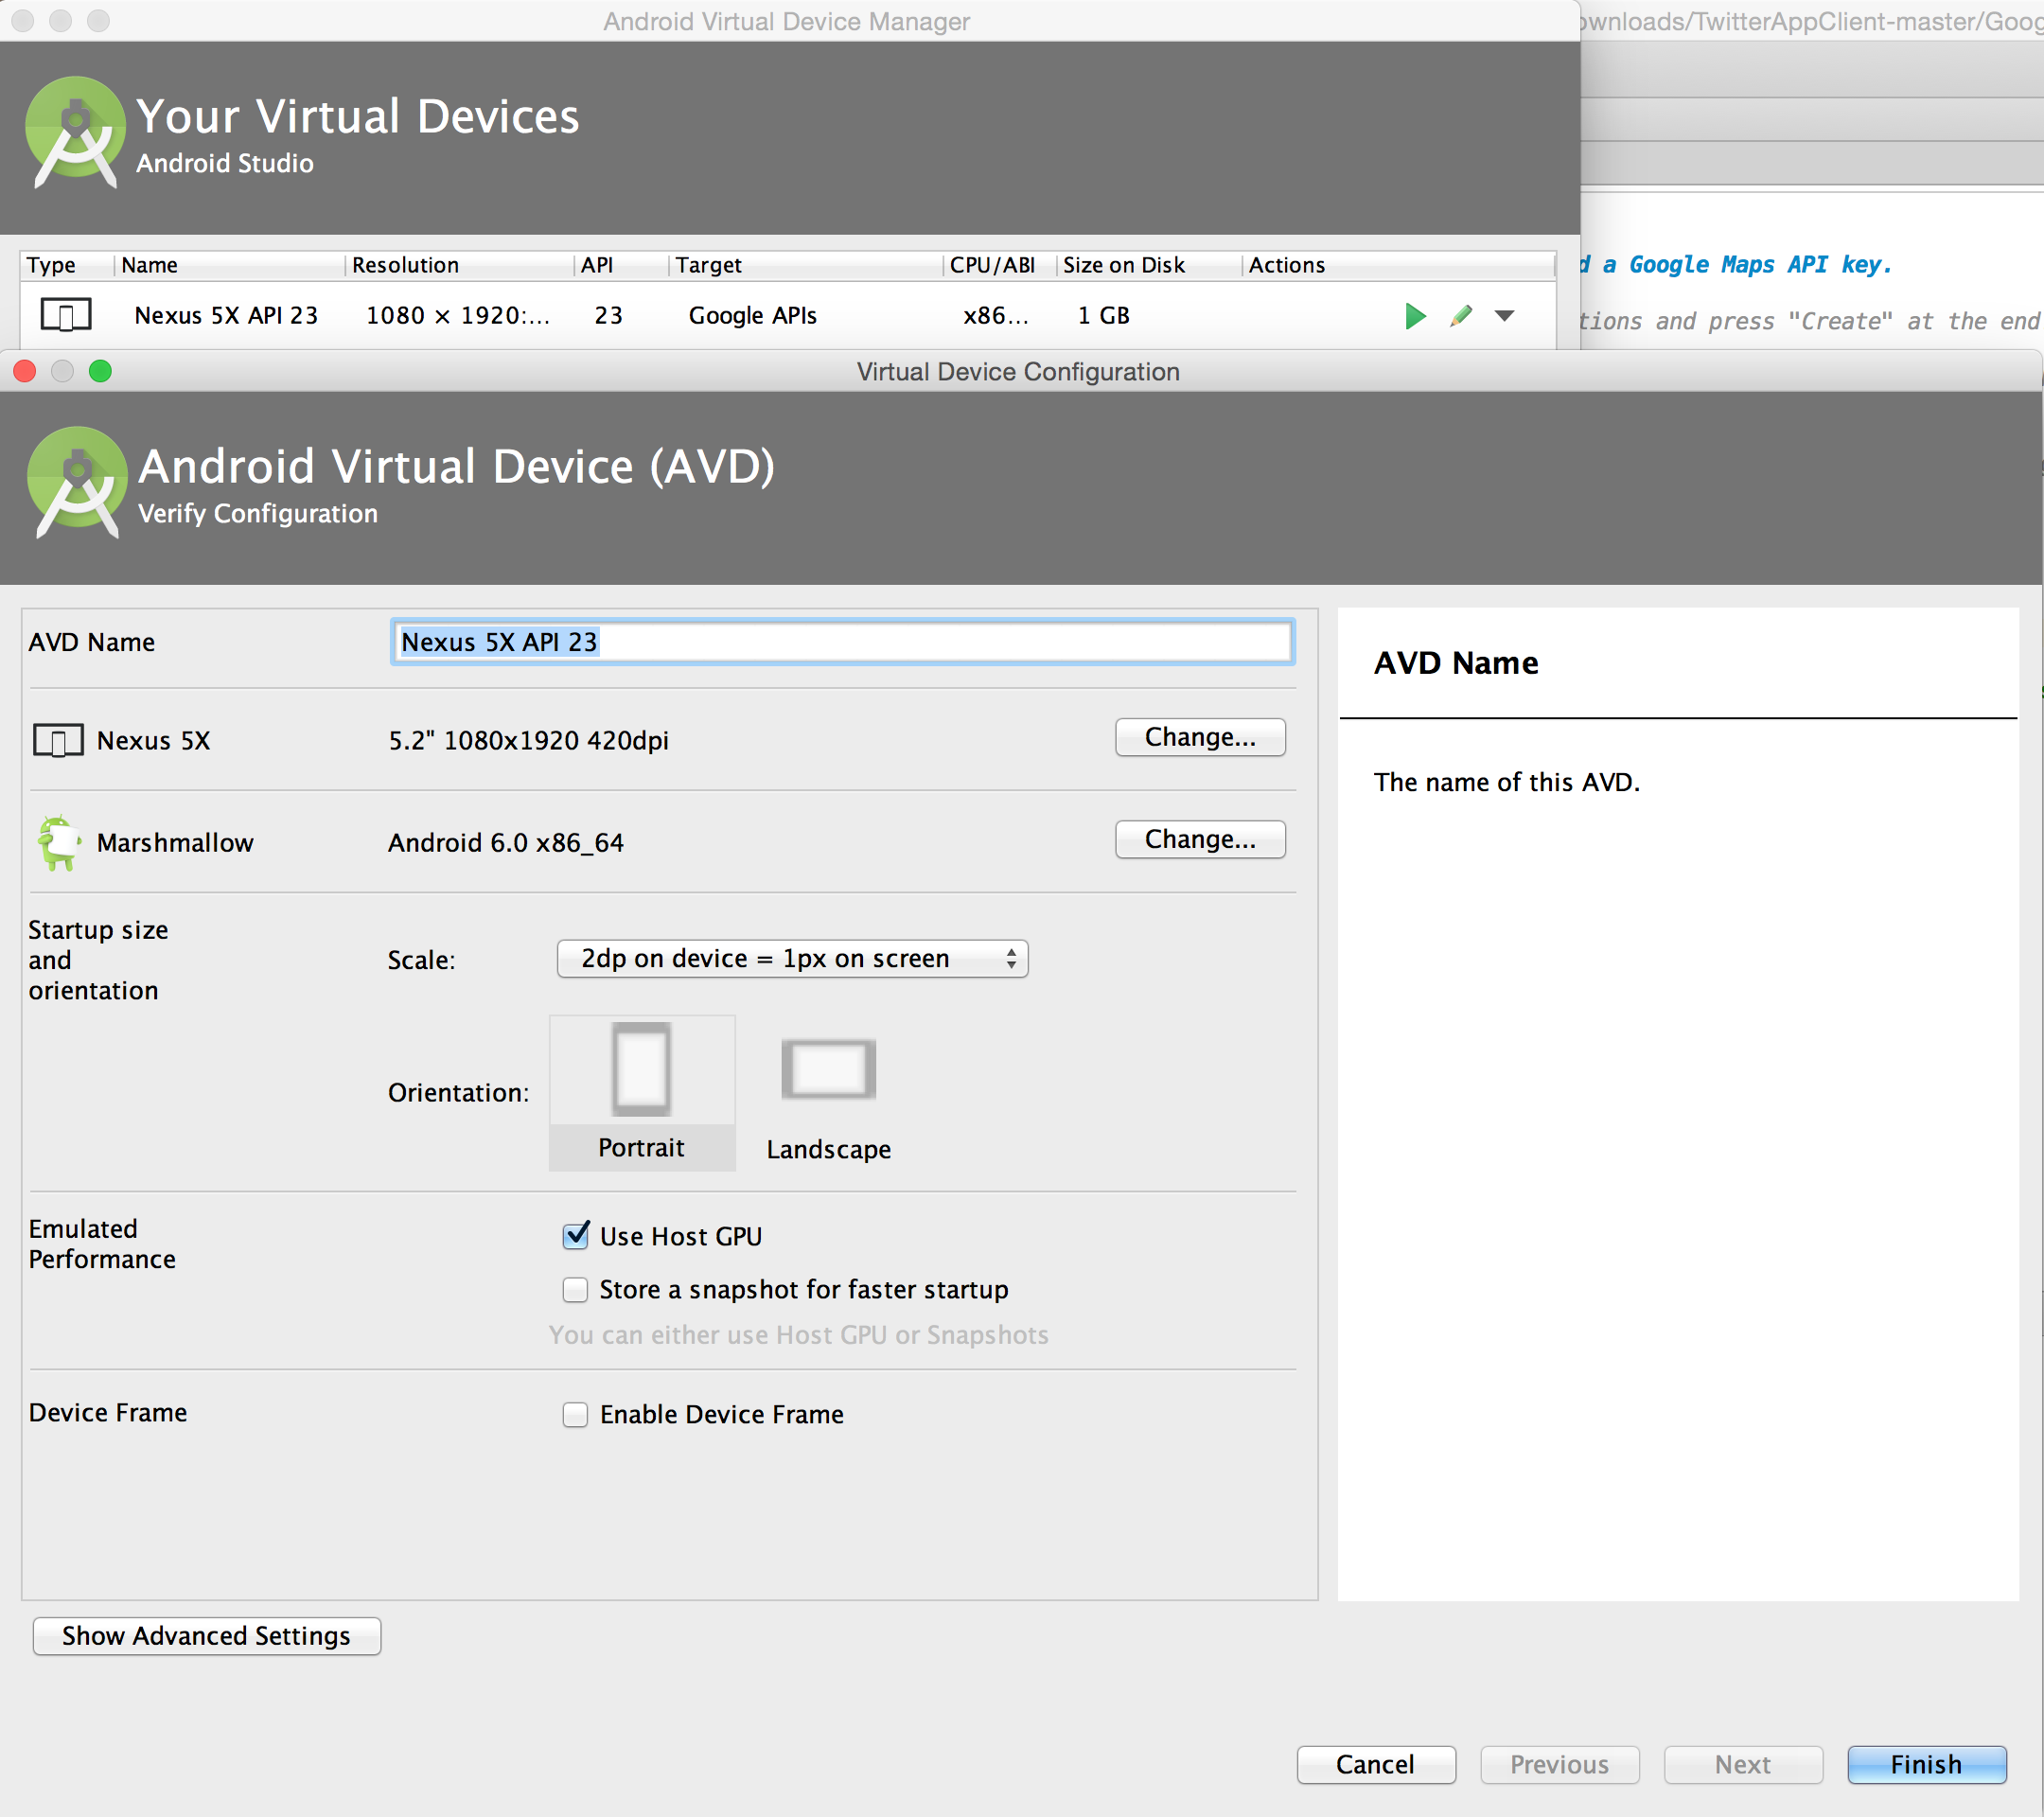Open the Scale dropdown
The height and width of the screenshot is (1817, 2044).
coord(792,959)
